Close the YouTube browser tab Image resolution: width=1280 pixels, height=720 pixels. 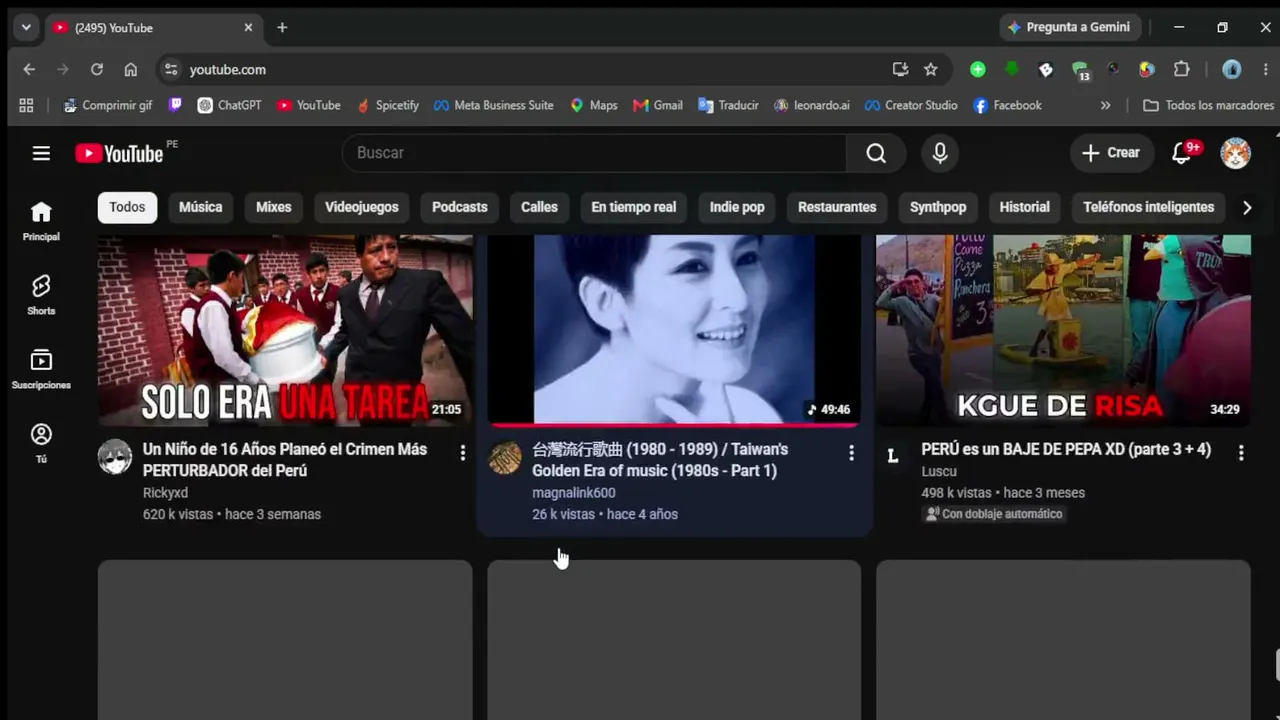tap(248, 28)
